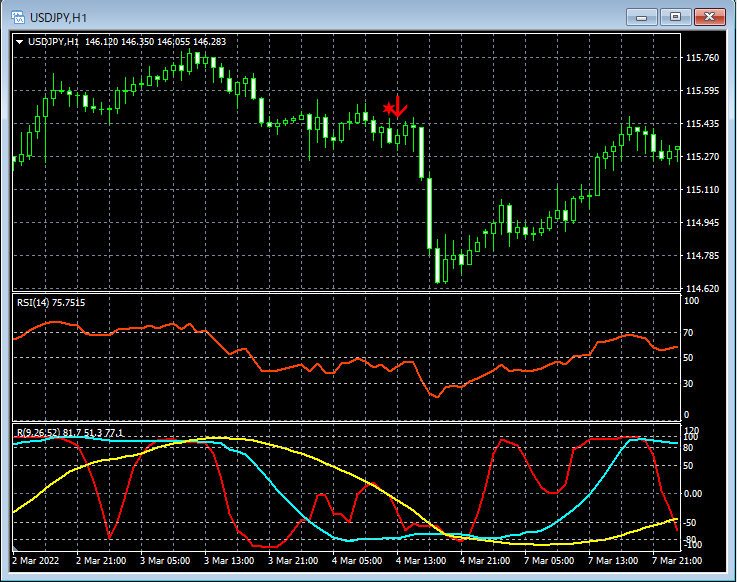Image resolution: width=738 pixels, height=582 pixels.
Task: Click the 4 Mar 21:00 time axis label
Action: pyautogui.click(x=485, y=561)
